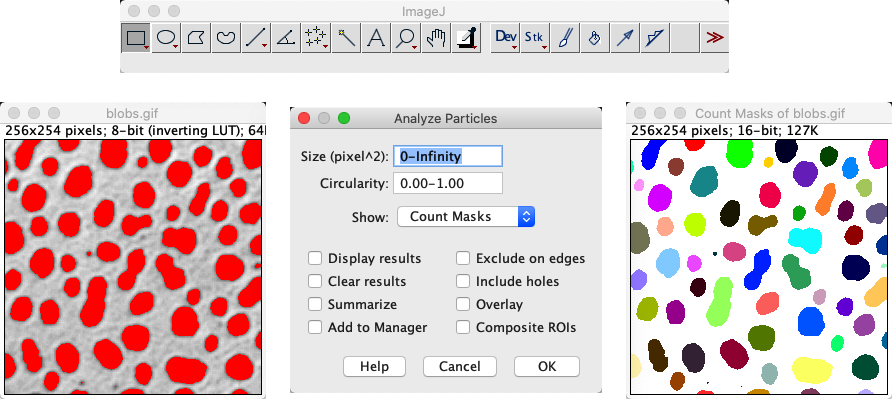This screenshot has height=399, width=892.
Task: Click the 'Show:' label
Action: click(370, 217)
